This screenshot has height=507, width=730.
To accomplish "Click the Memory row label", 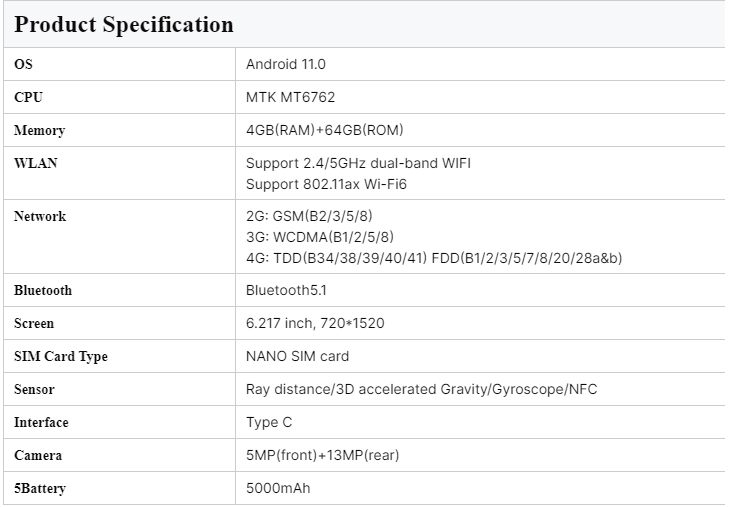I will click(39, 130).
